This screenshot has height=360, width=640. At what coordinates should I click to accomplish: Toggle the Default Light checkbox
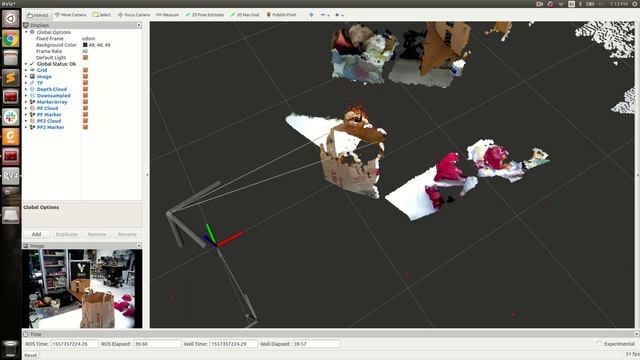point(85,58)
